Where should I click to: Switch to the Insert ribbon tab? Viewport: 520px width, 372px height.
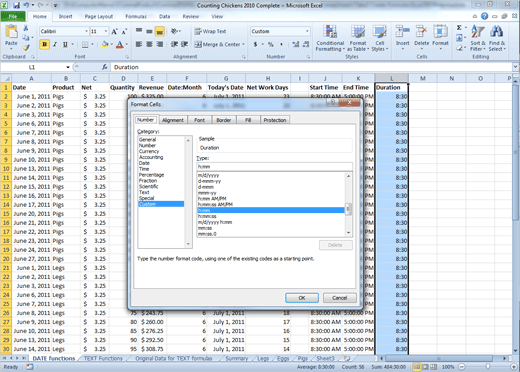pos(65,16)
